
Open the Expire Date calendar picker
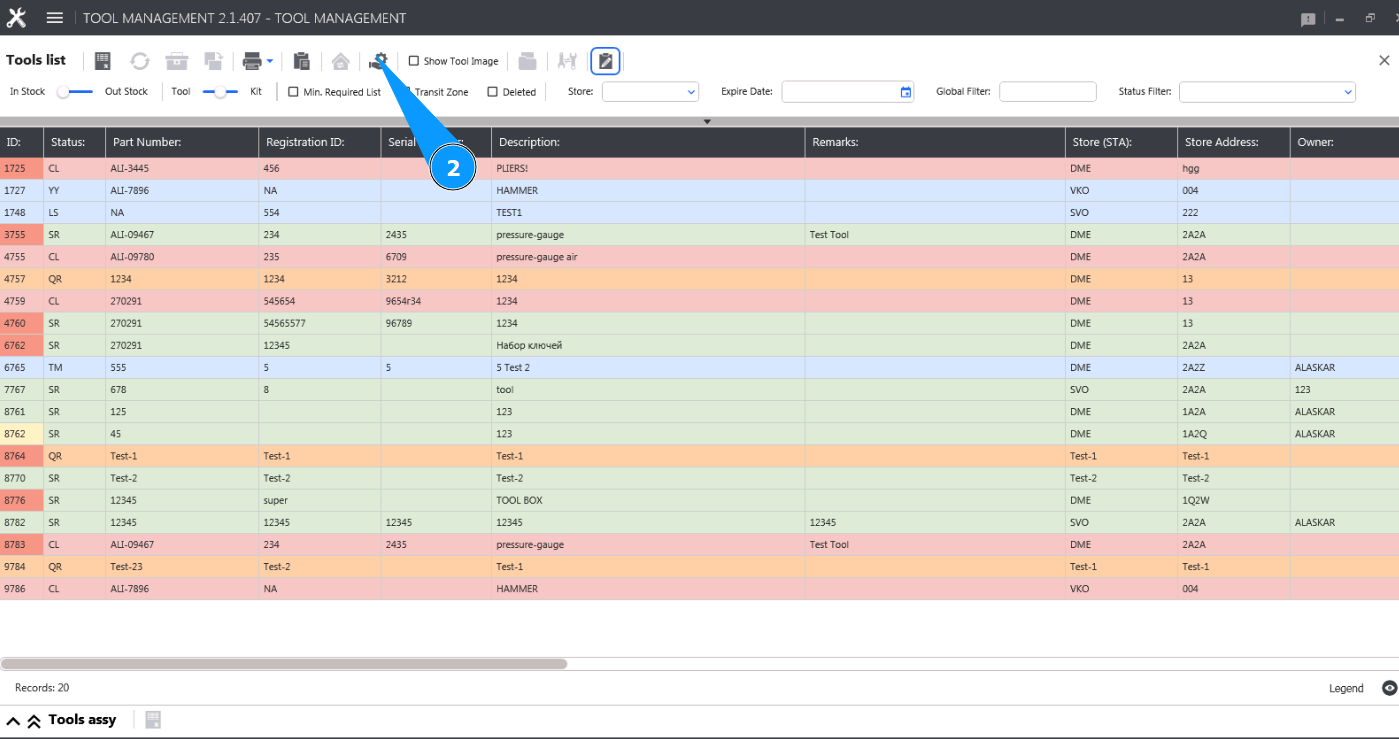click(x=906, y=92)
